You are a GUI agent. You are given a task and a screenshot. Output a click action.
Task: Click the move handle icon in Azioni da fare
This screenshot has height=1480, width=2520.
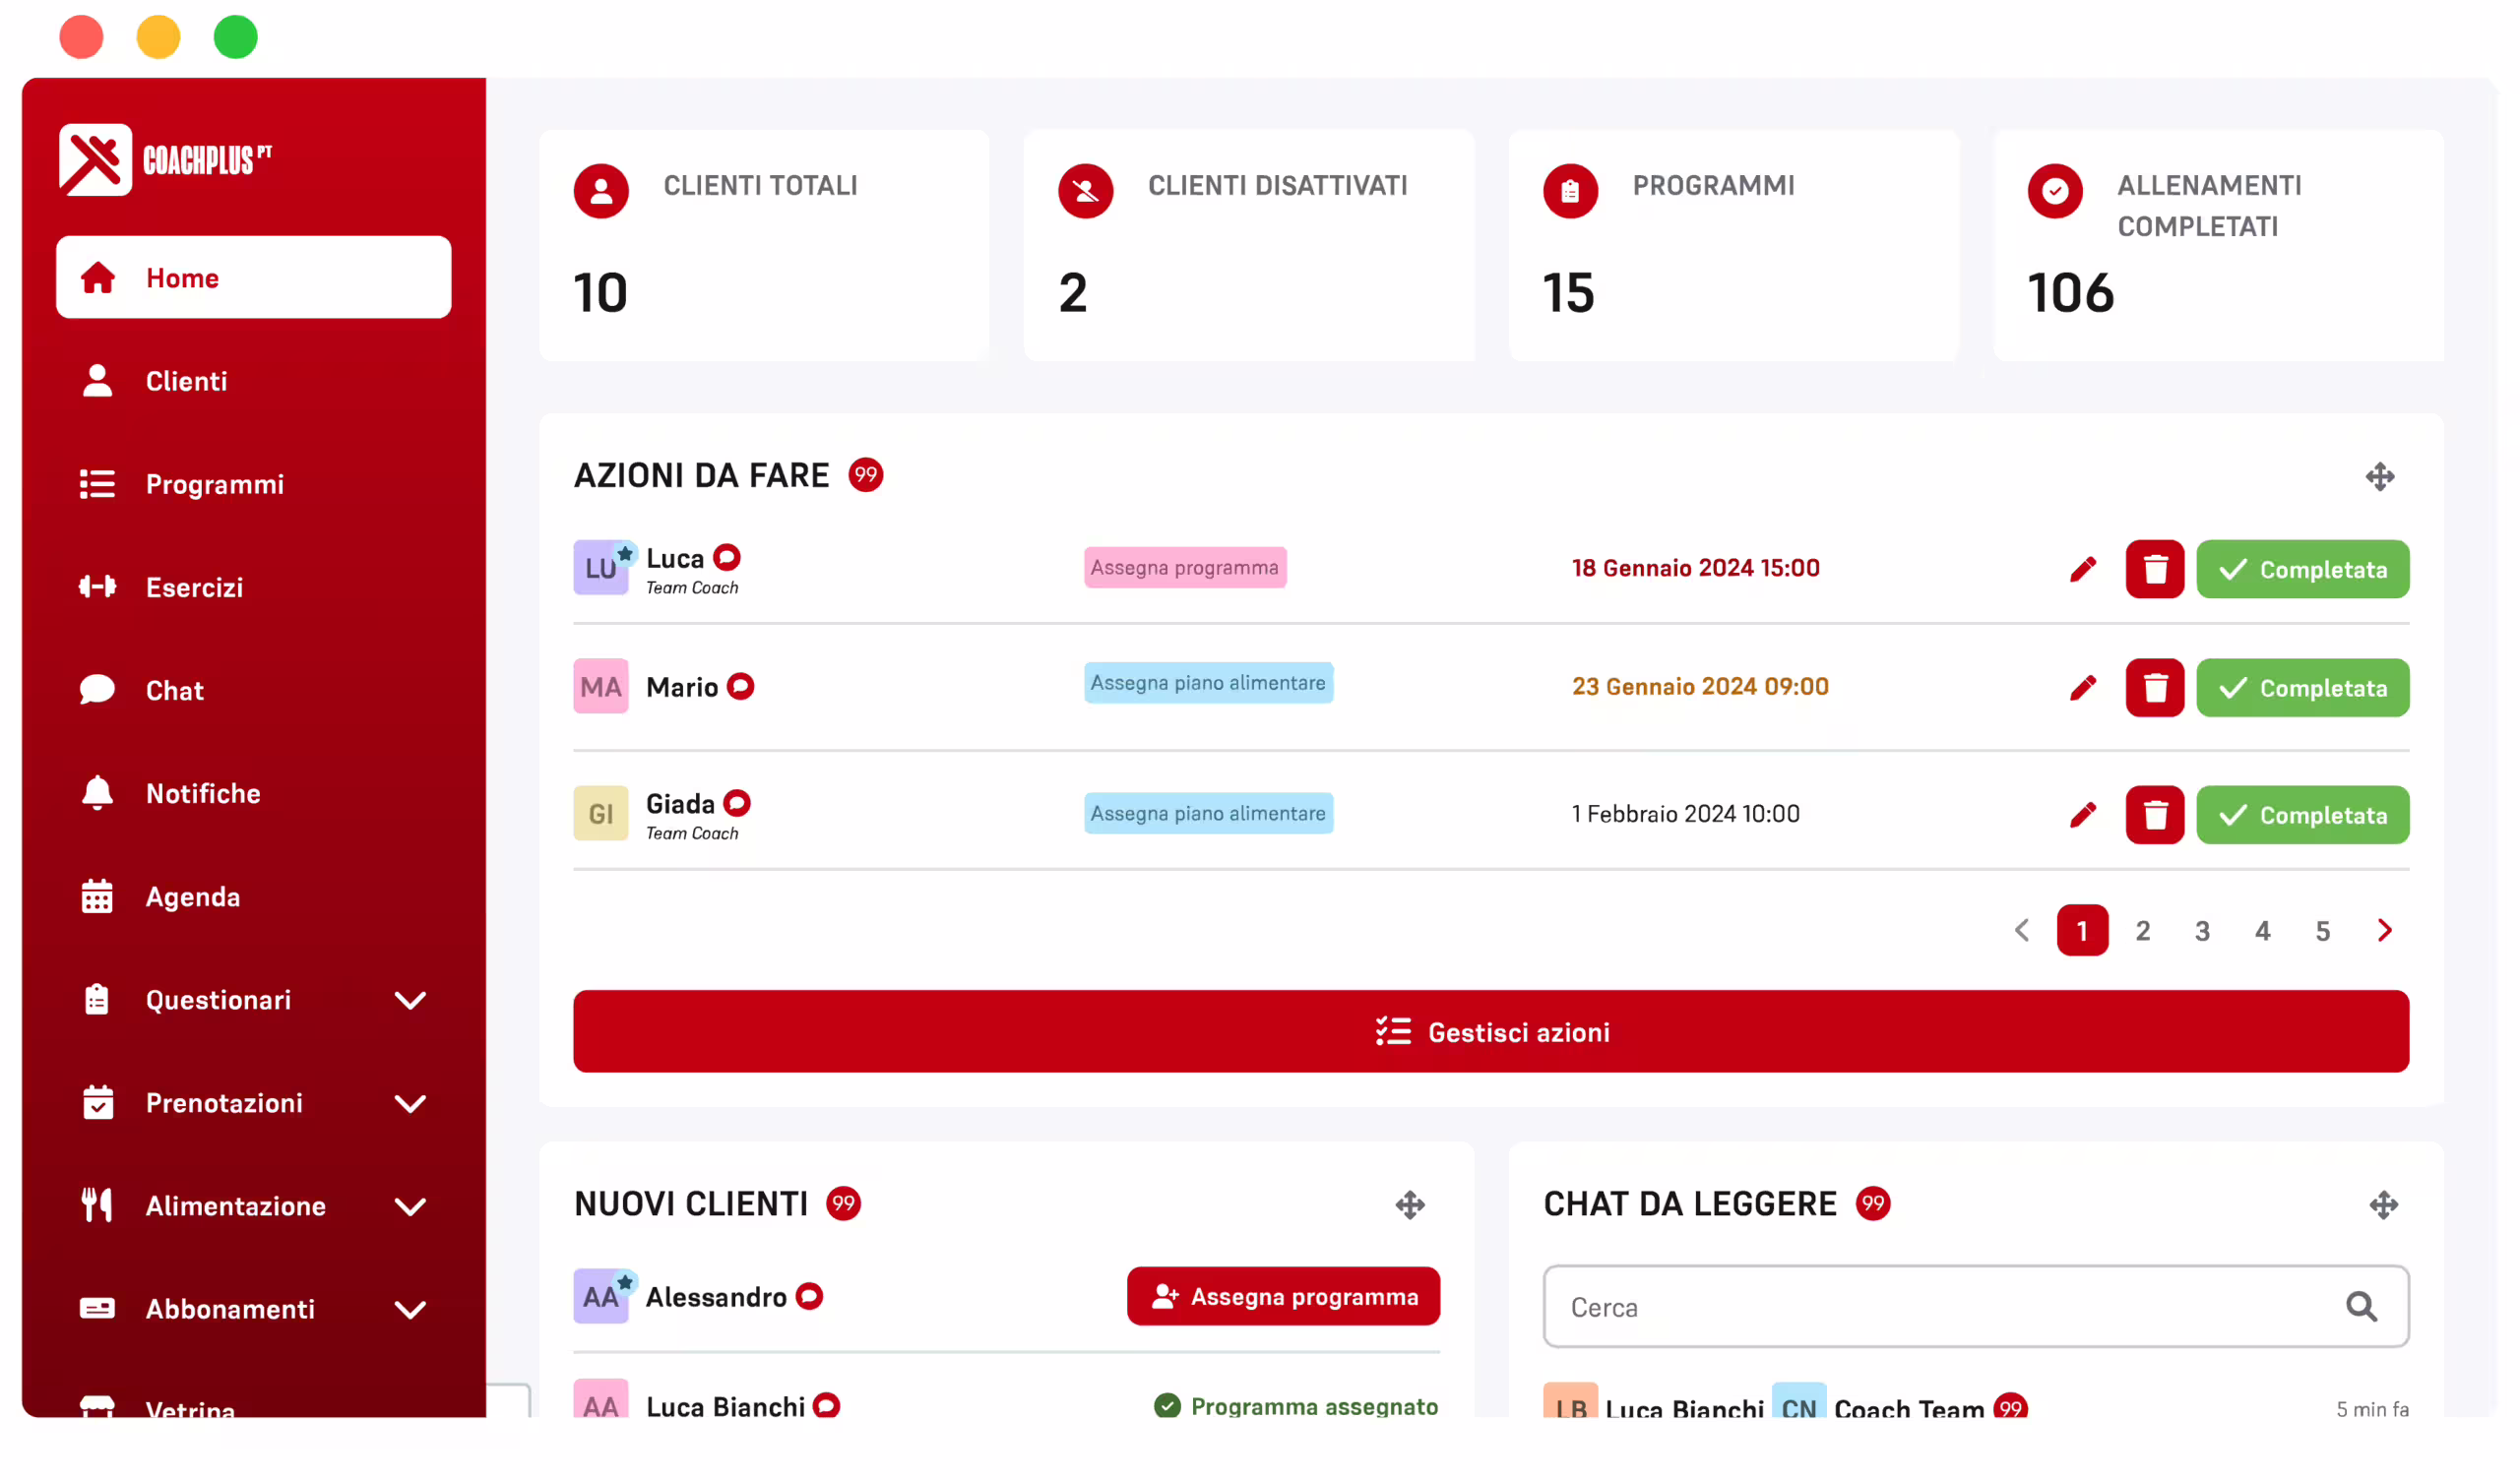coord(2379,476)
